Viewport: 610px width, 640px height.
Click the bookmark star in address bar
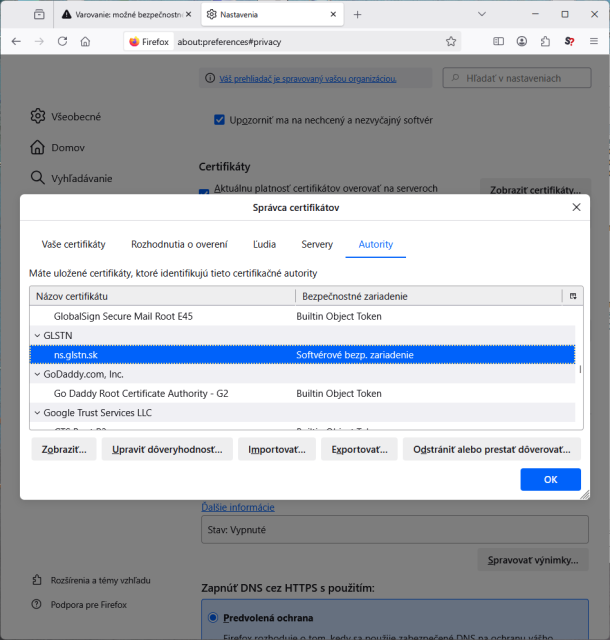451,41
